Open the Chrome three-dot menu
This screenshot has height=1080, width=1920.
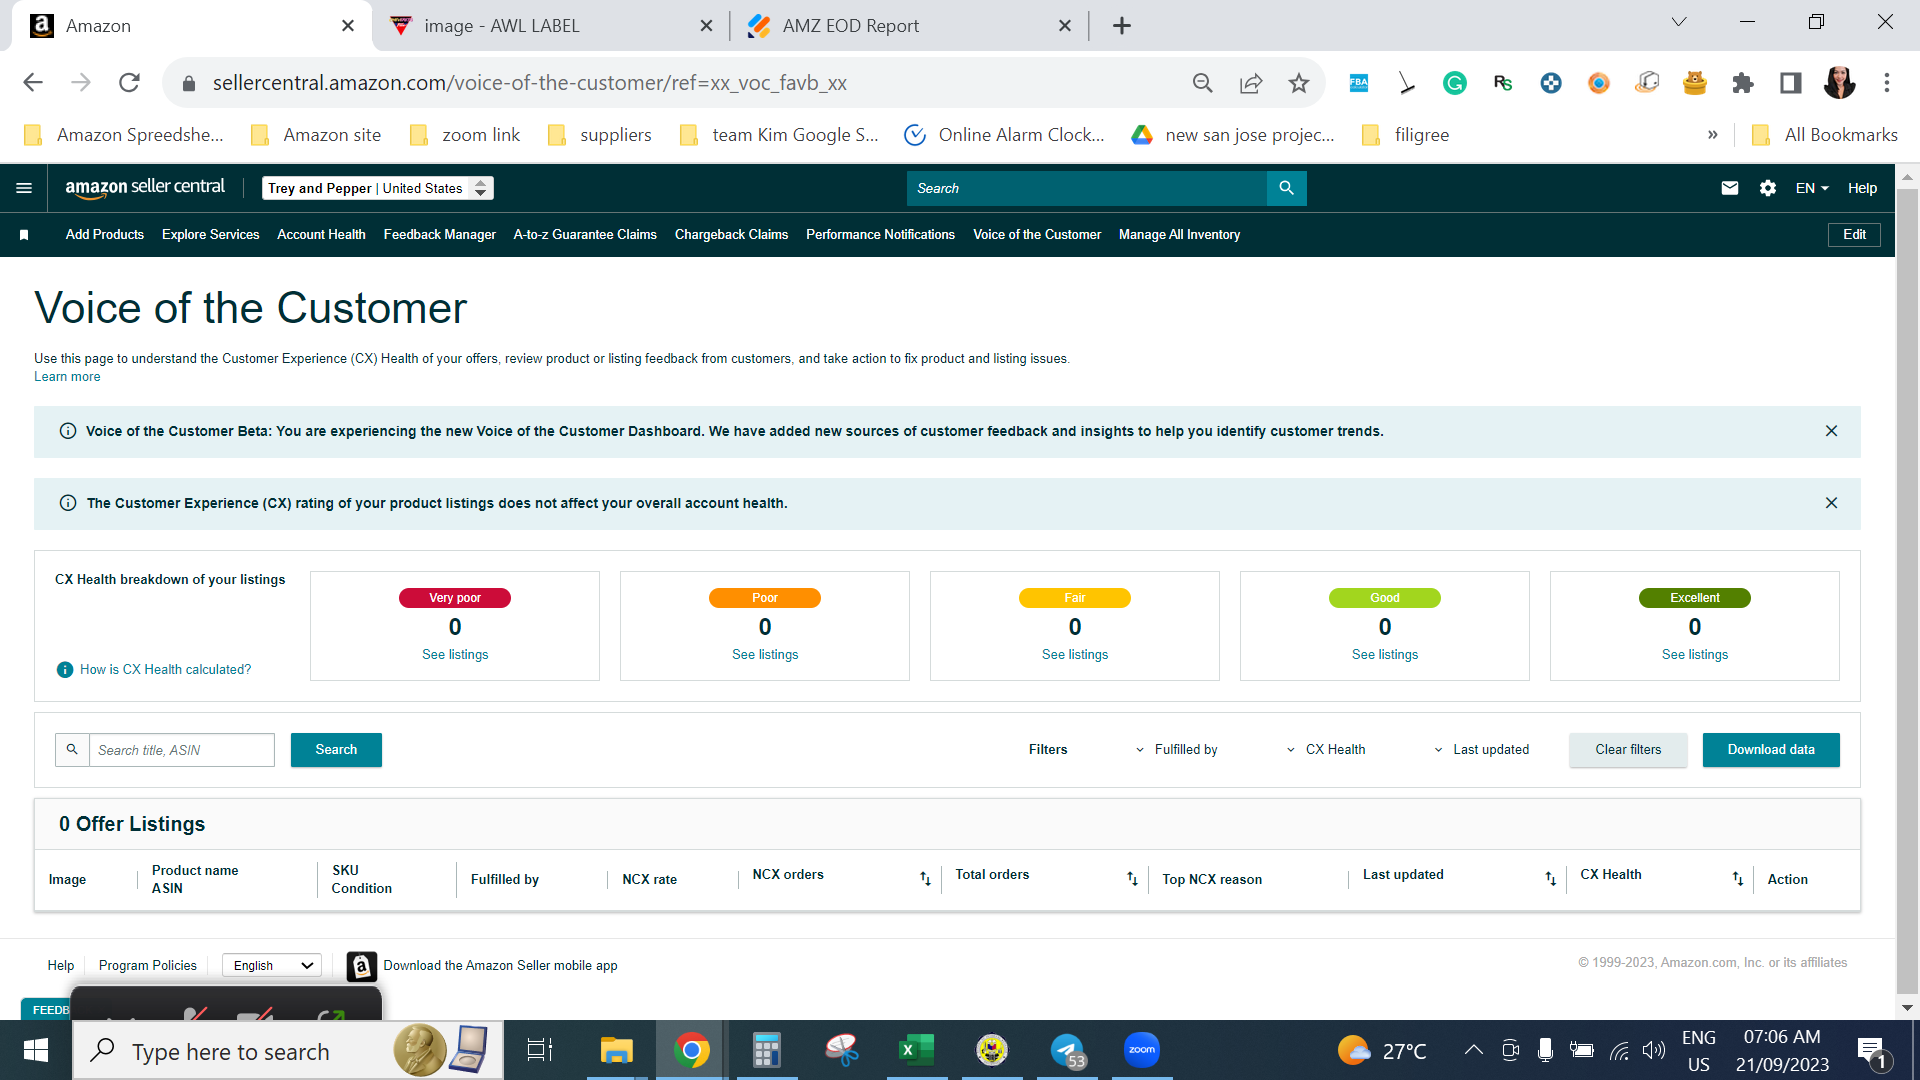(1887, 83)
